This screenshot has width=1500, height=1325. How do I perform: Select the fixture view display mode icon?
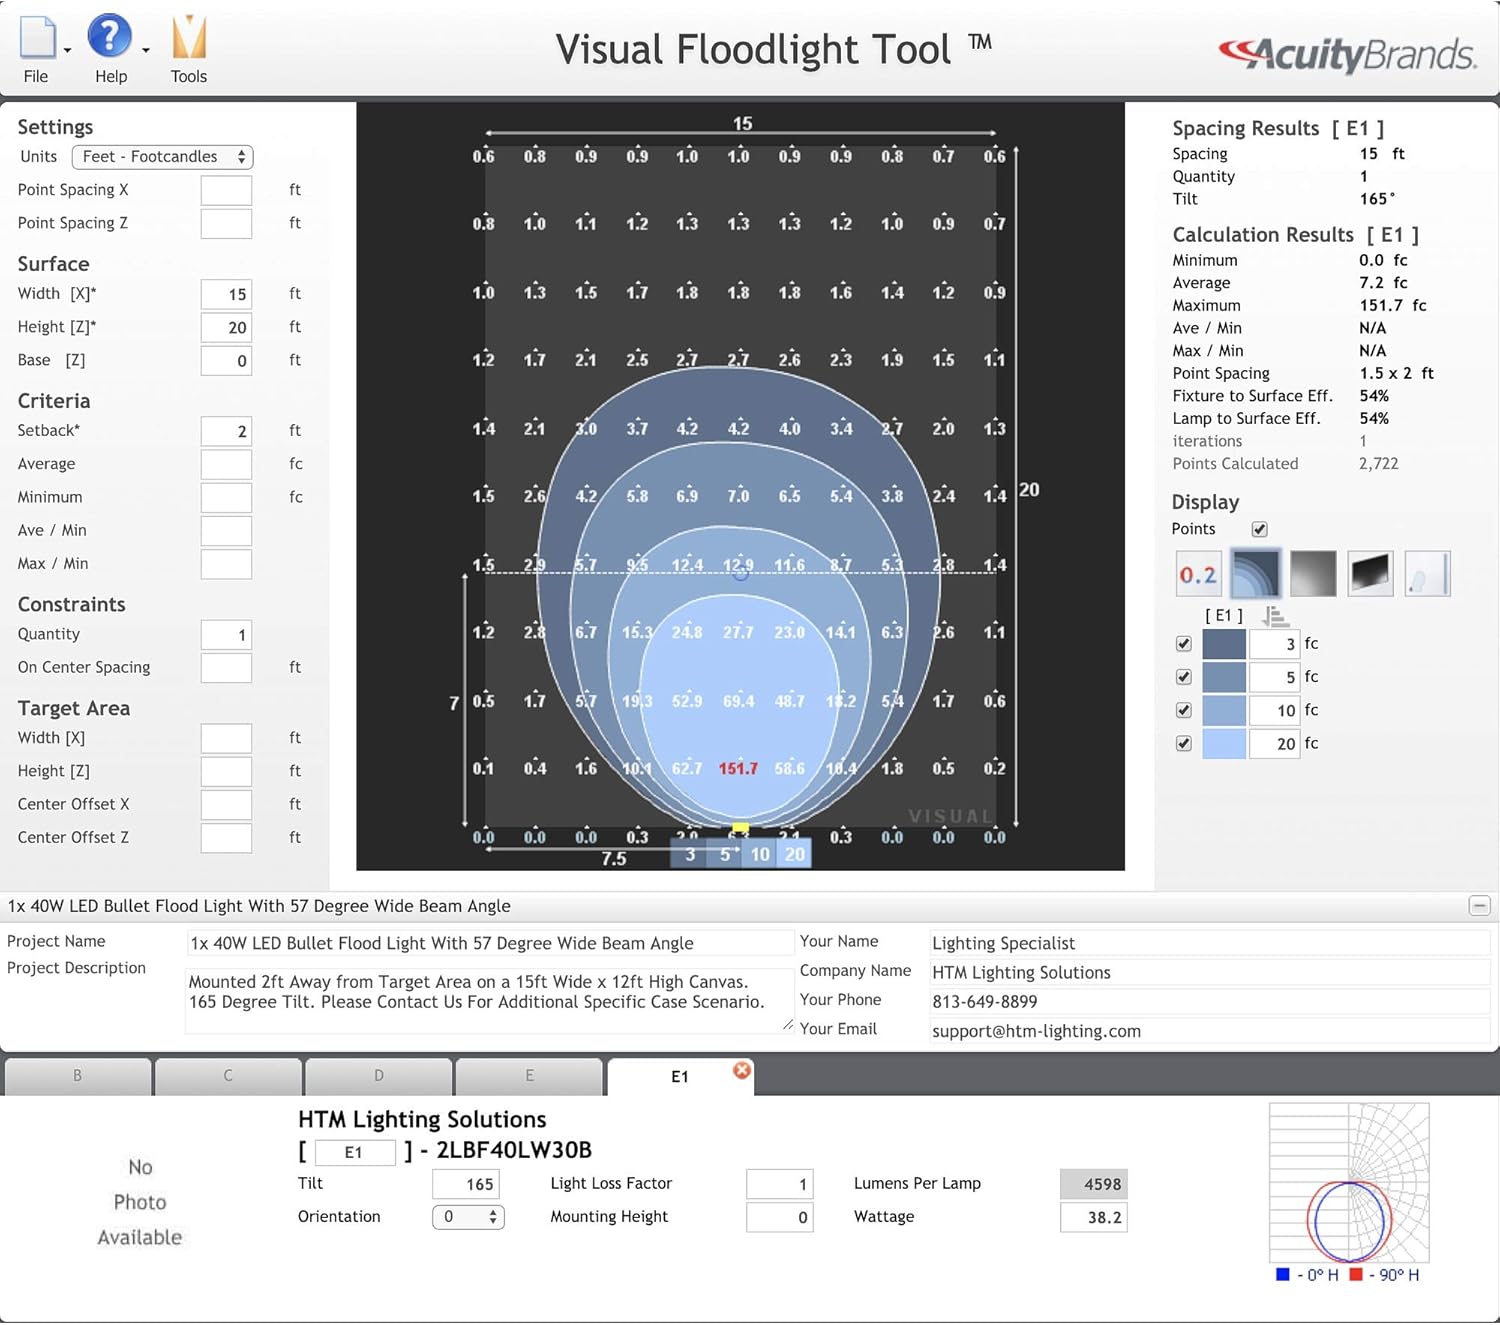(x=1427, y=574)
